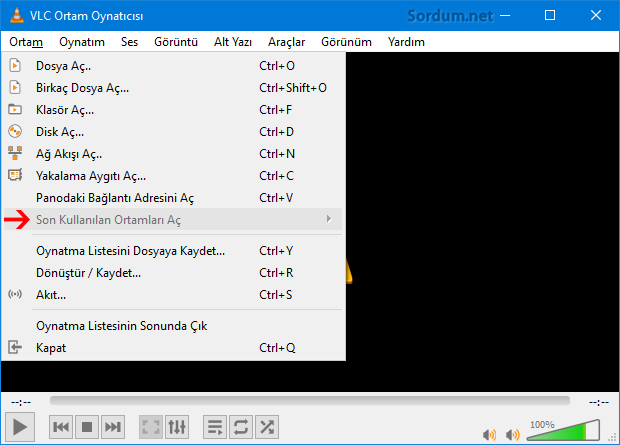Choose Dosya Aç.. menu entry
This screenshot has width=620, height=445.
click(x=173, y=66)
